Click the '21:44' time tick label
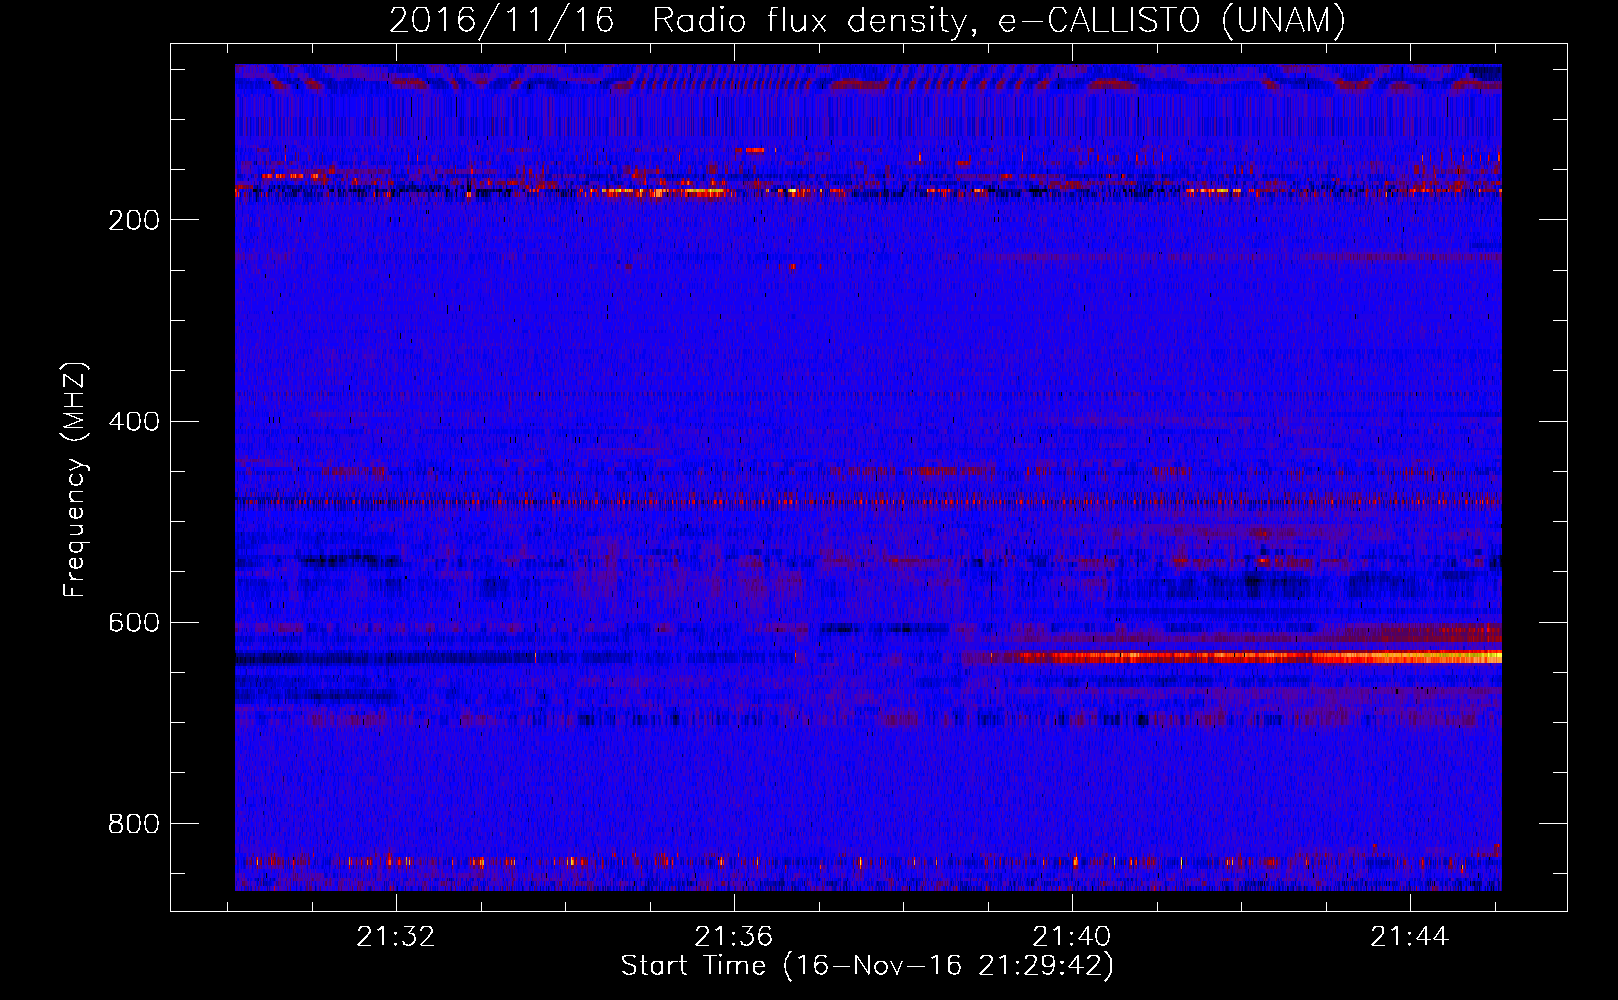This screenshot has height=1000, width=1618. (1410, 937)
